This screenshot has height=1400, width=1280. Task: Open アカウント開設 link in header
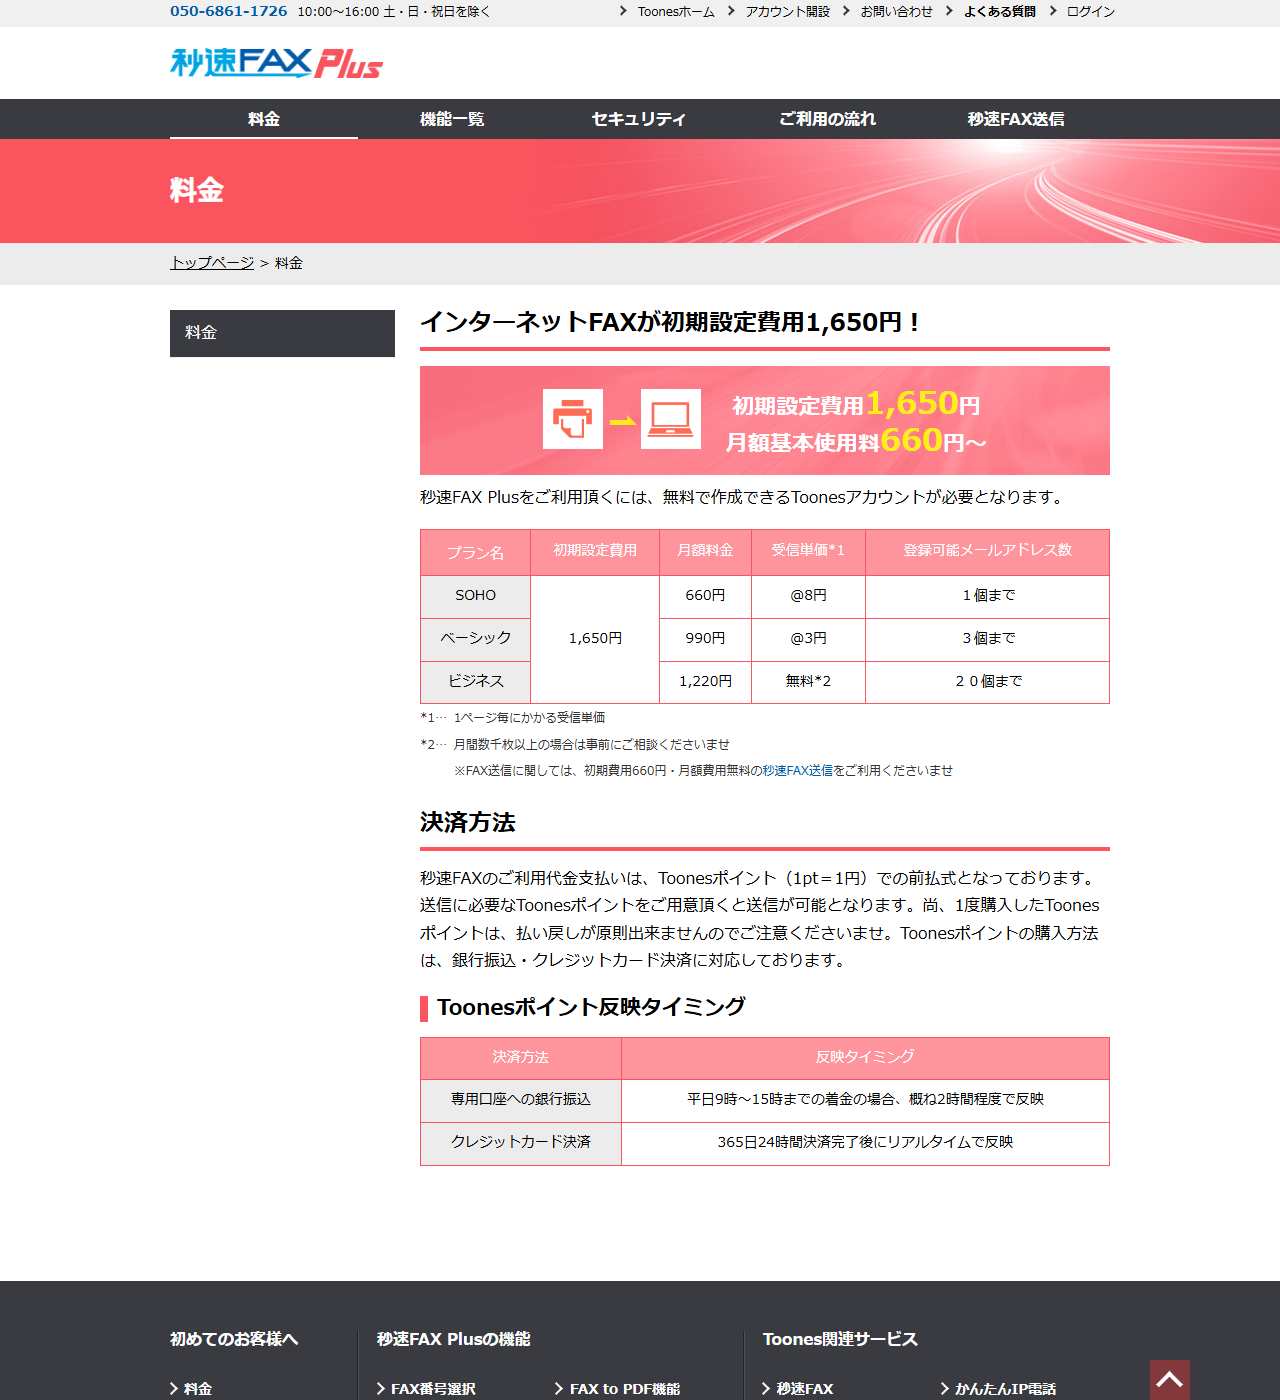[x=787, y=12]
